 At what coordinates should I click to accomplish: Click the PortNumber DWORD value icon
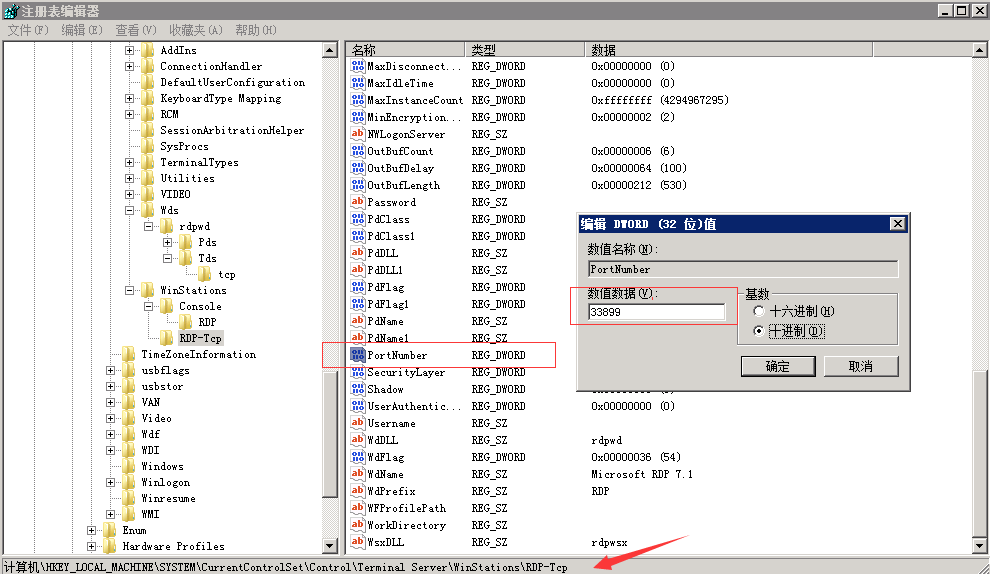pos(357,355)
